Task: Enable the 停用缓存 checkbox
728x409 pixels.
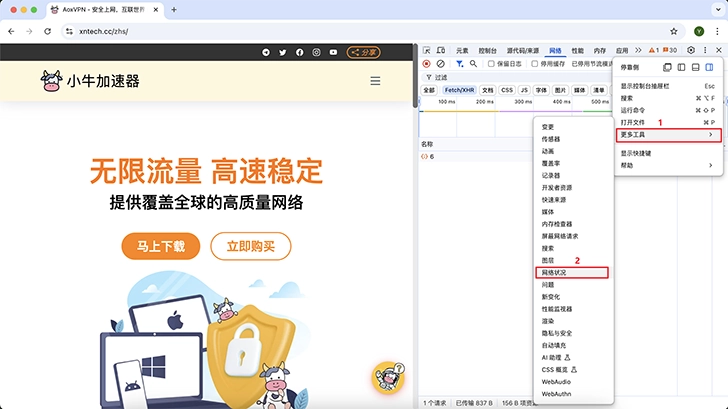Action: tap(534, 64)
